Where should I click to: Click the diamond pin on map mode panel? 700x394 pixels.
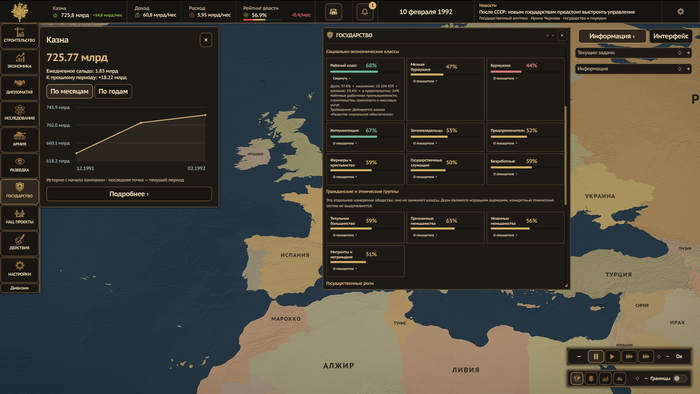(637, 378)
